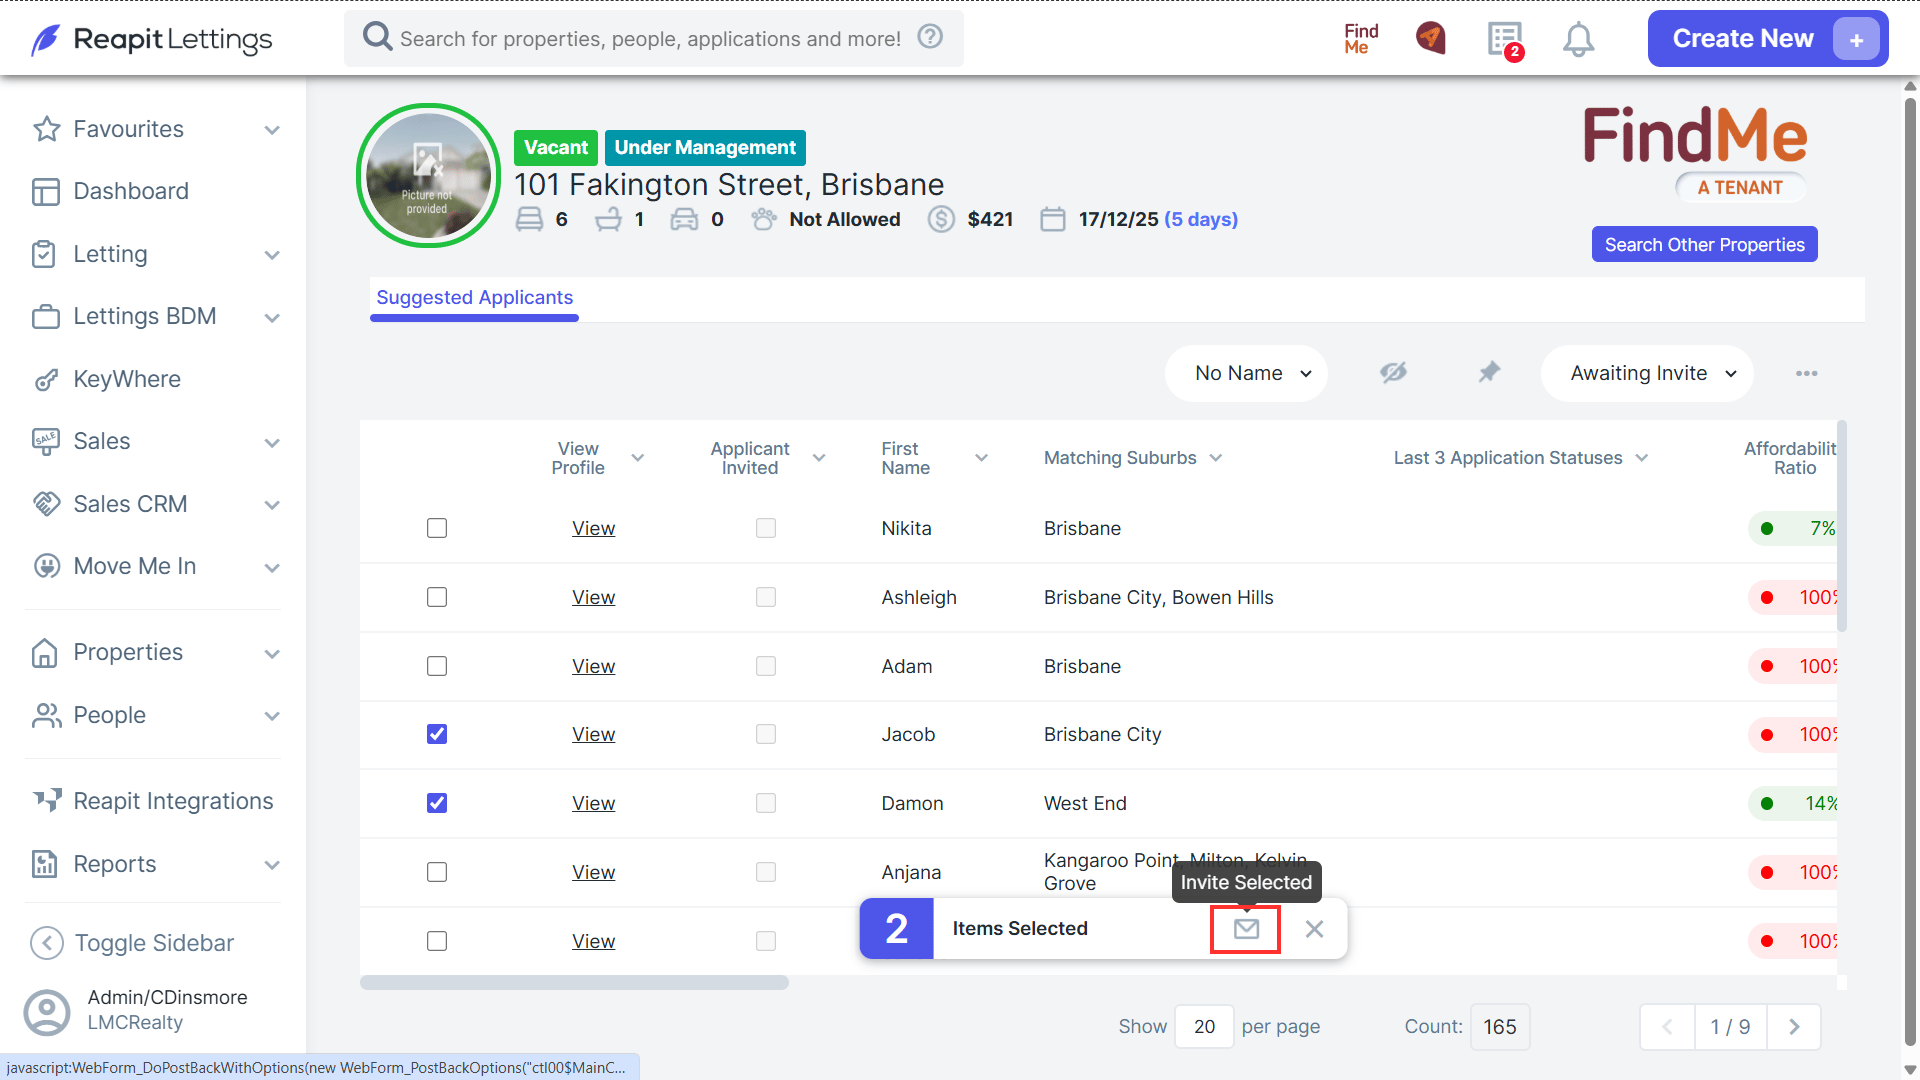Toggle the hidden applicants eye icon
The width and height of the screenshot is (1920, 1080).
(1393, 373)
